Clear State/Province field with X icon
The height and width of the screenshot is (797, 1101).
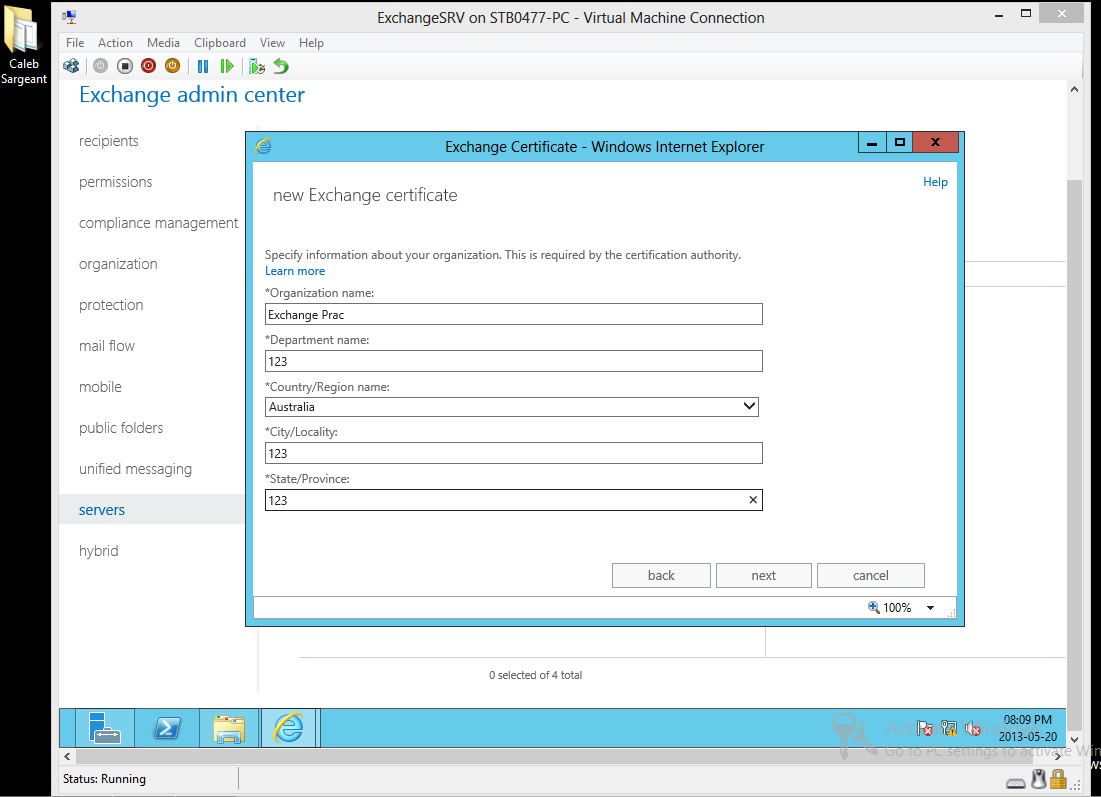753,500
